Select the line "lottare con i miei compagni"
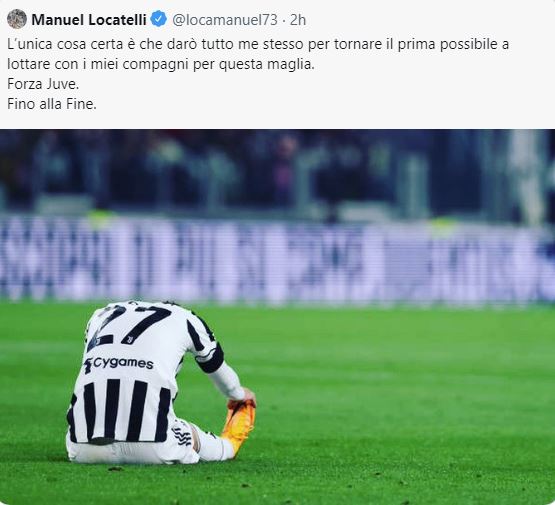The width and height of the screenshot is (555, 505). coord(161,65)
